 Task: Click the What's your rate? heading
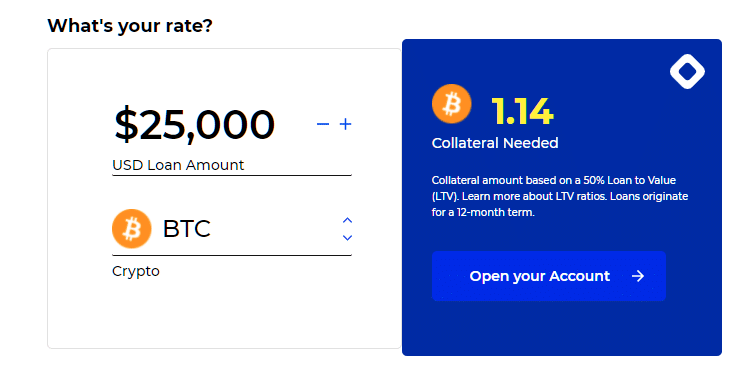pos(130,26)
